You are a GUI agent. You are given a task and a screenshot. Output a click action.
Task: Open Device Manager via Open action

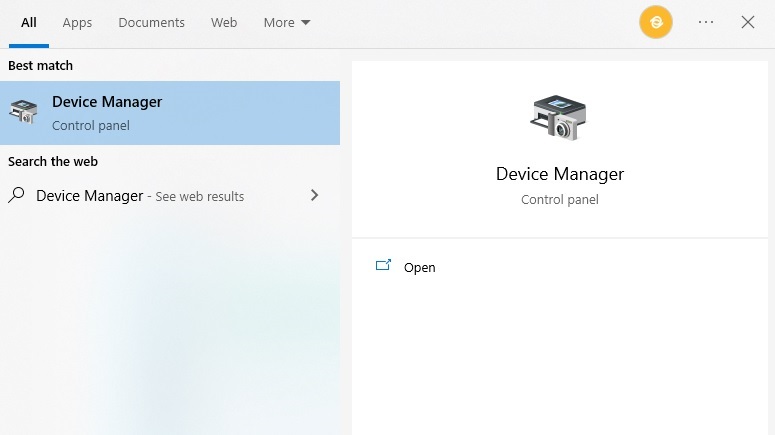coord(419,267)
